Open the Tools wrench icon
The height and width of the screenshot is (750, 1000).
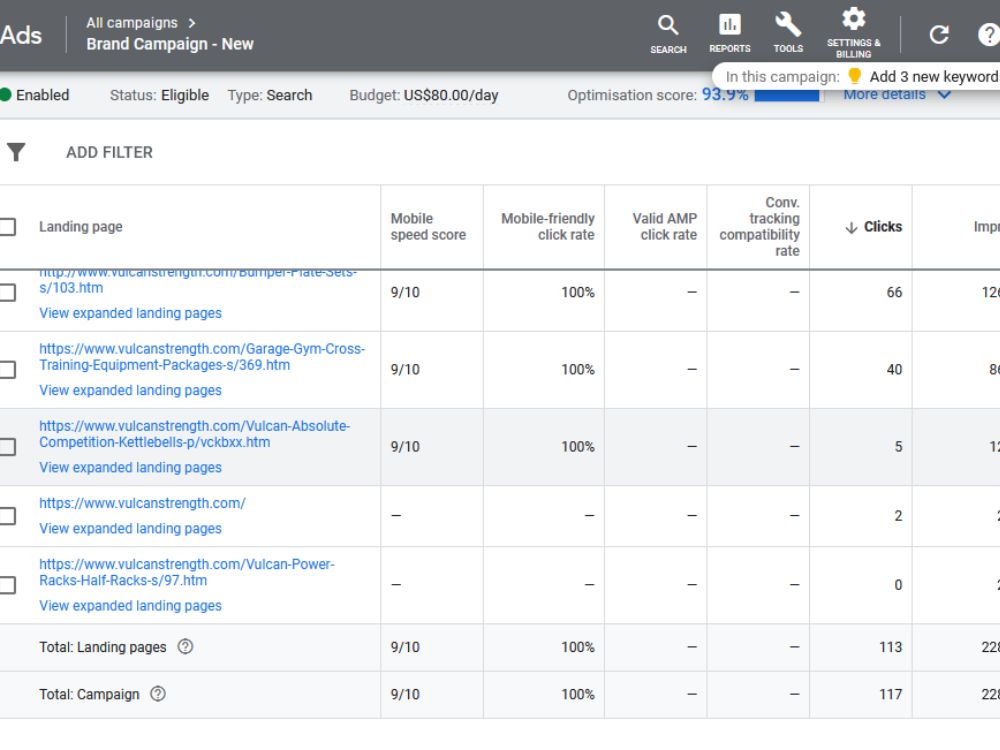pyautogui.click(x=788, y=24)
